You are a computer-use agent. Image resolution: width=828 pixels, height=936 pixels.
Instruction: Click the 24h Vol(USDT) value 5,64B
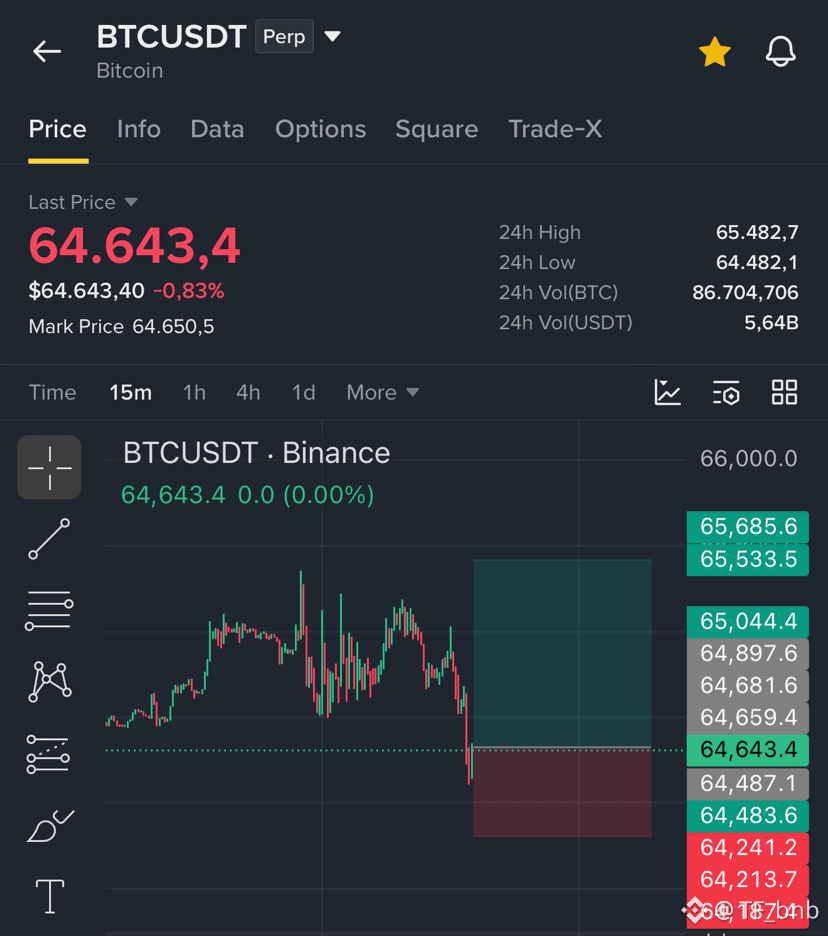(771, 322)
